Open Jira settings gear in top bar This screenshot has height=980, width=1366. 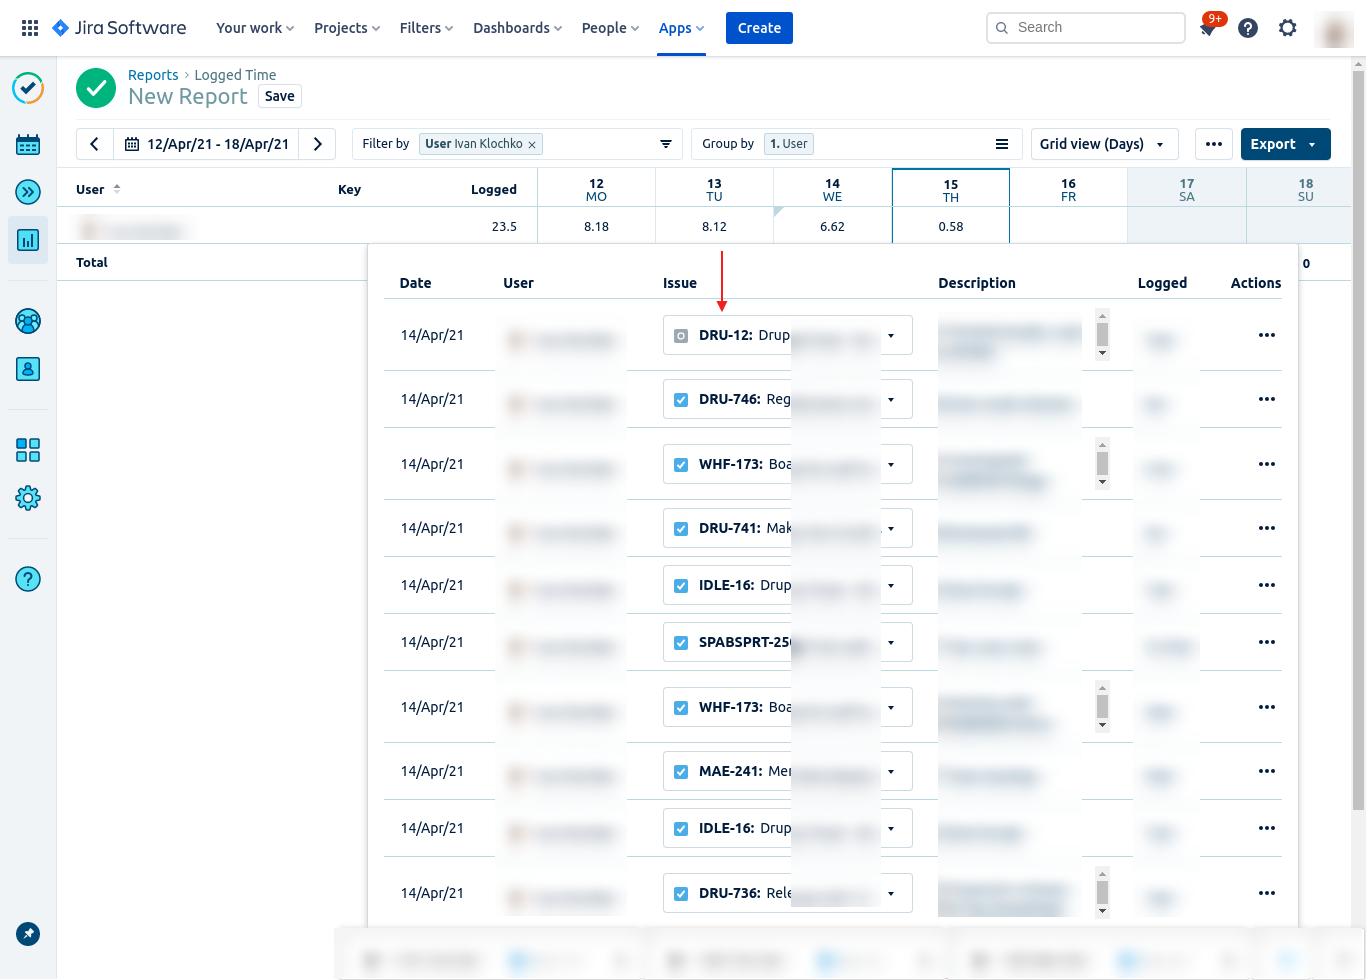[x=1288, y=28]
